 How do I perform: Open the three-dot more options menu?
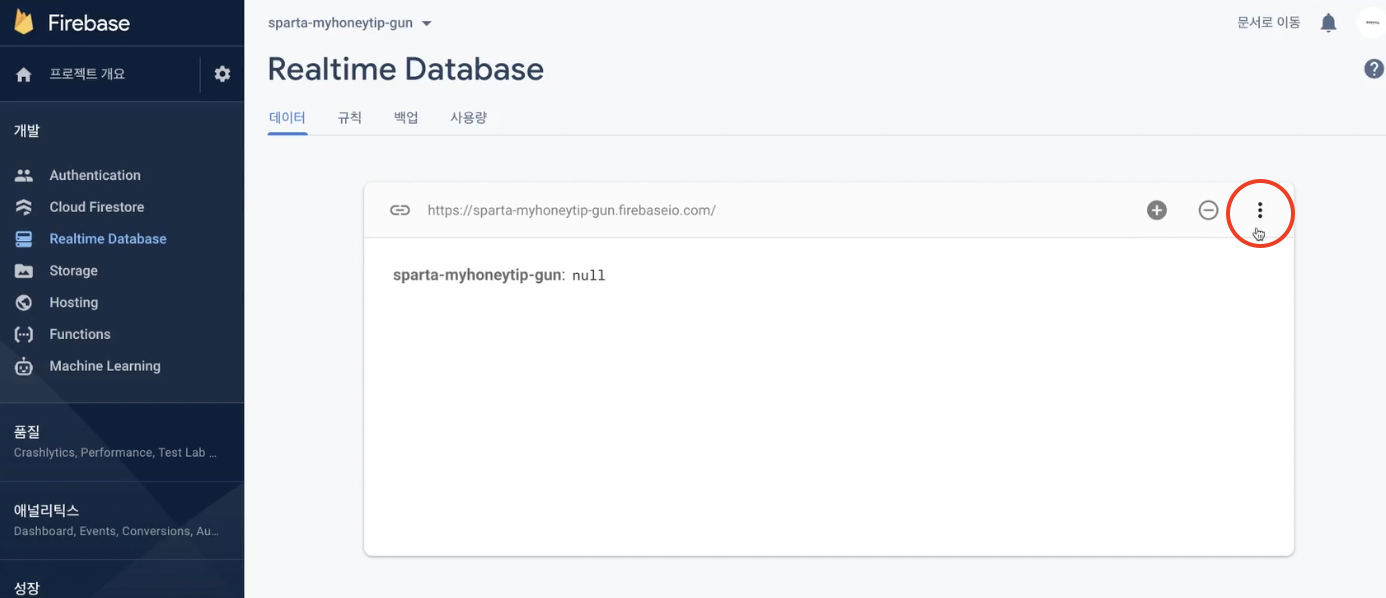click(x=1260, y=210)
